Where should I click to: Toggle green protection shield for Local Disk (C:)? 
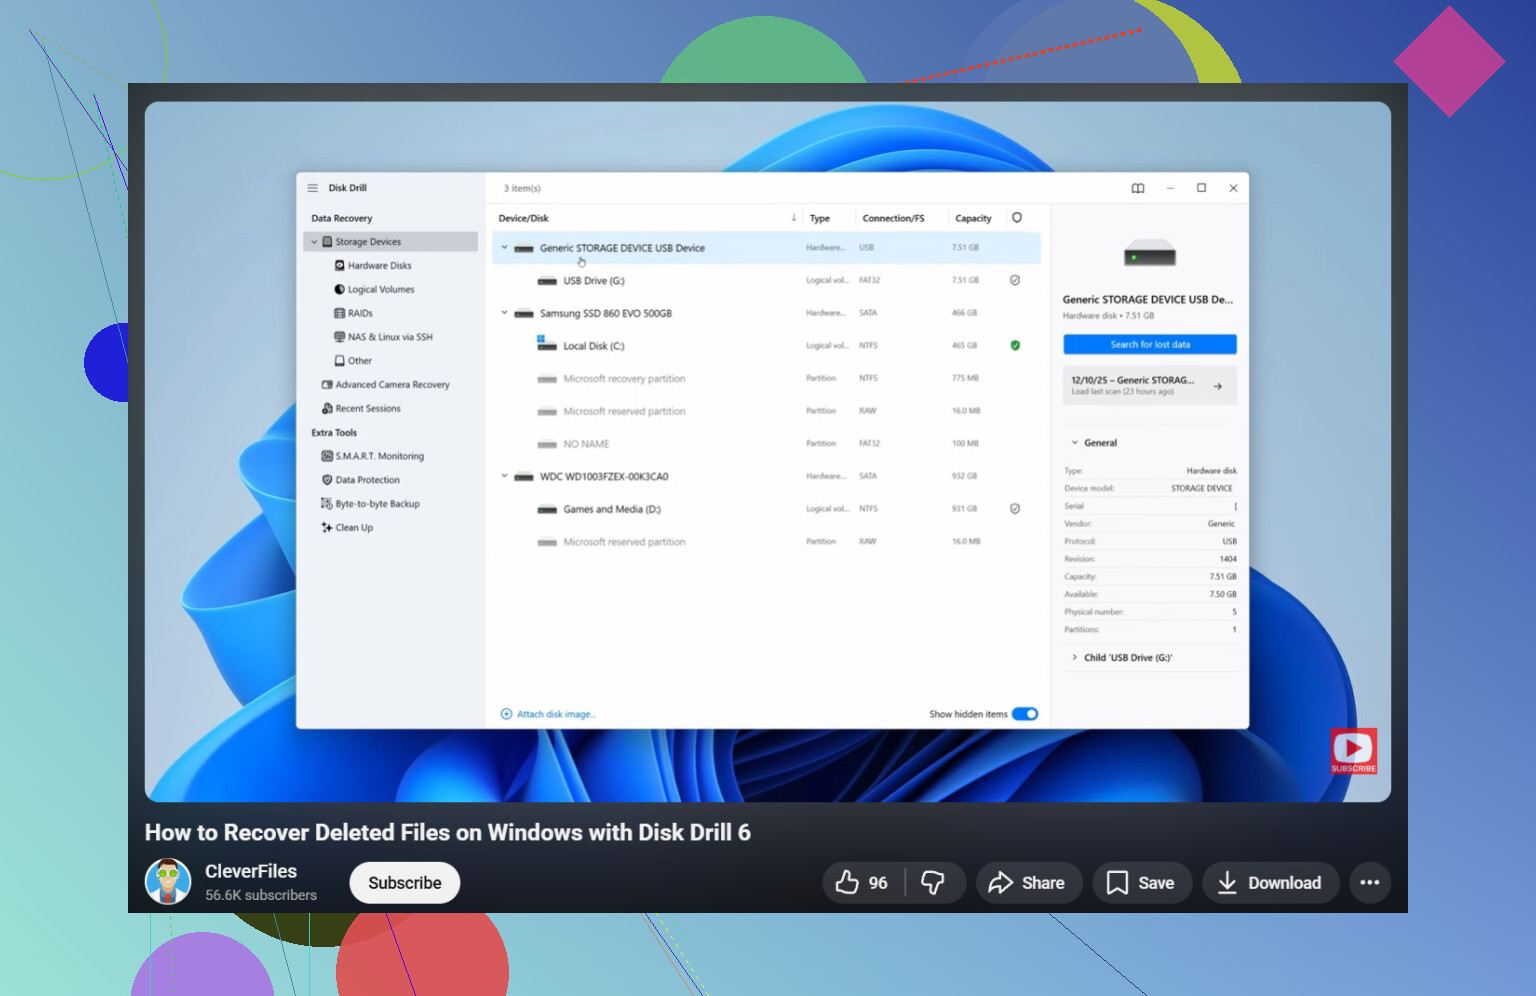point(1015,346)
